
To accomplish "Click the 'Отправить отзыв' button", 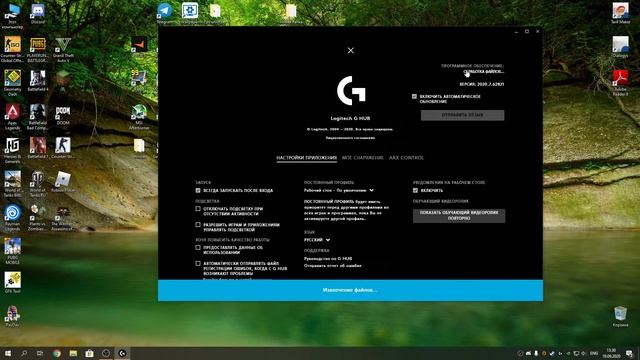I will 462,116.
